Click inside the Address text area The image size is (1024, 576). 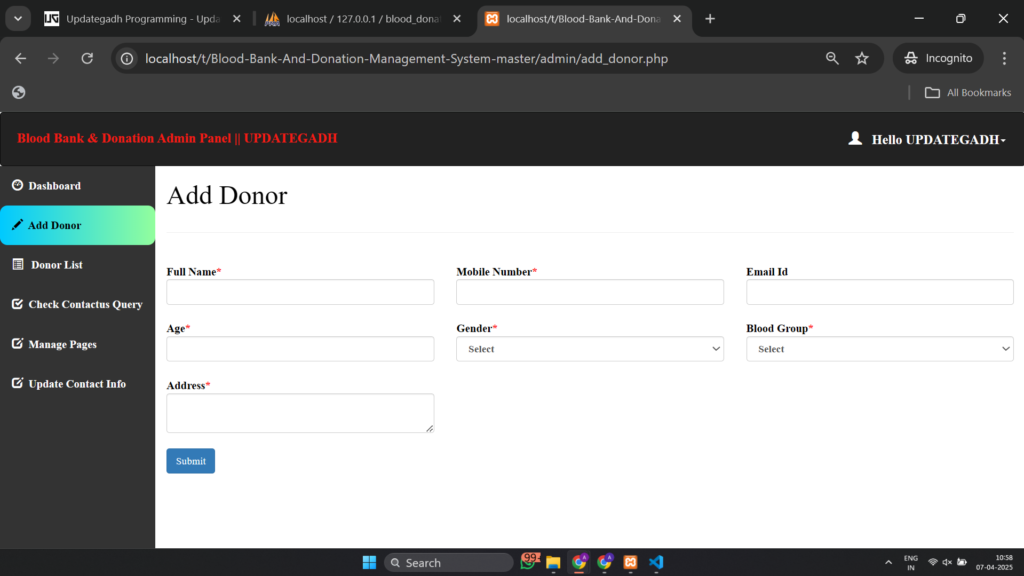click(x=300, y=413)
